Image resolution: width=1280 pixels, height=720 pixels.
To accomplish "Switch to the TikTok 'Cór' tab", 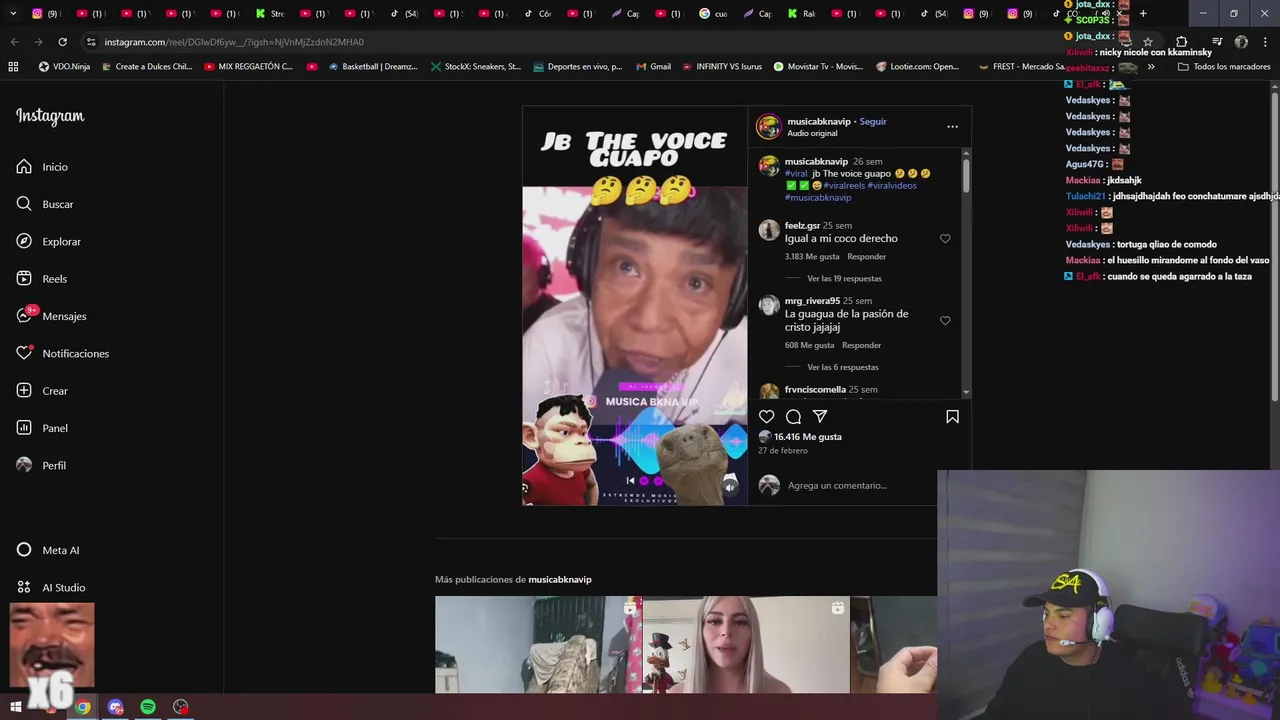I will (x=538, y=14).
